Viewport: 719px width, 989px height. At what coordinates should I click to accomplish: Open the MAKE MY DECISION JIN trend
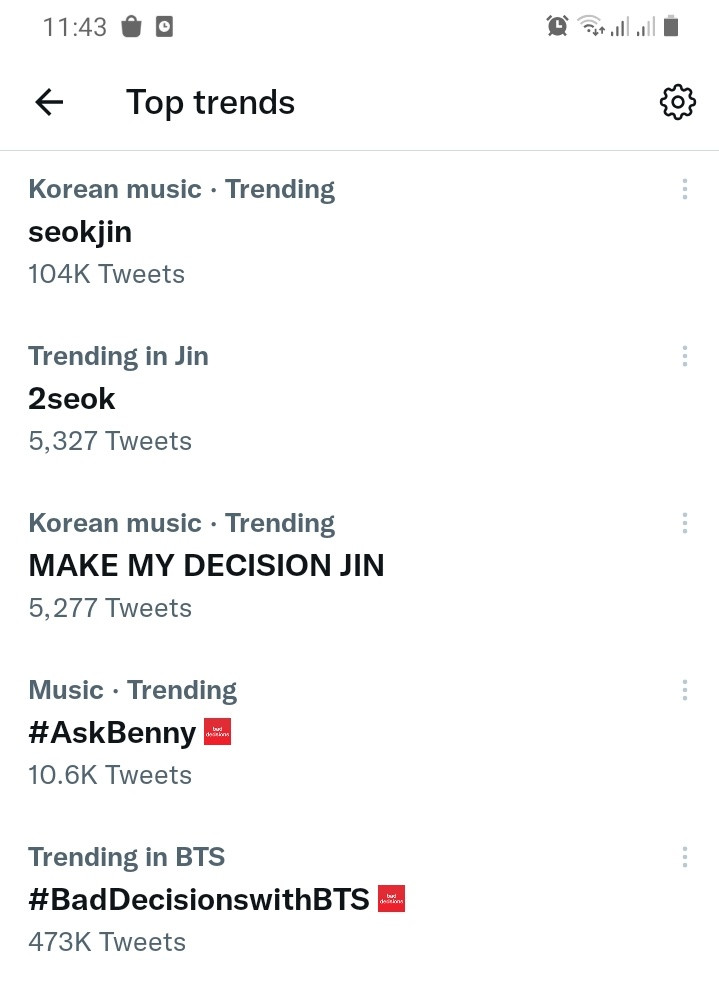[x=360, y=566]
